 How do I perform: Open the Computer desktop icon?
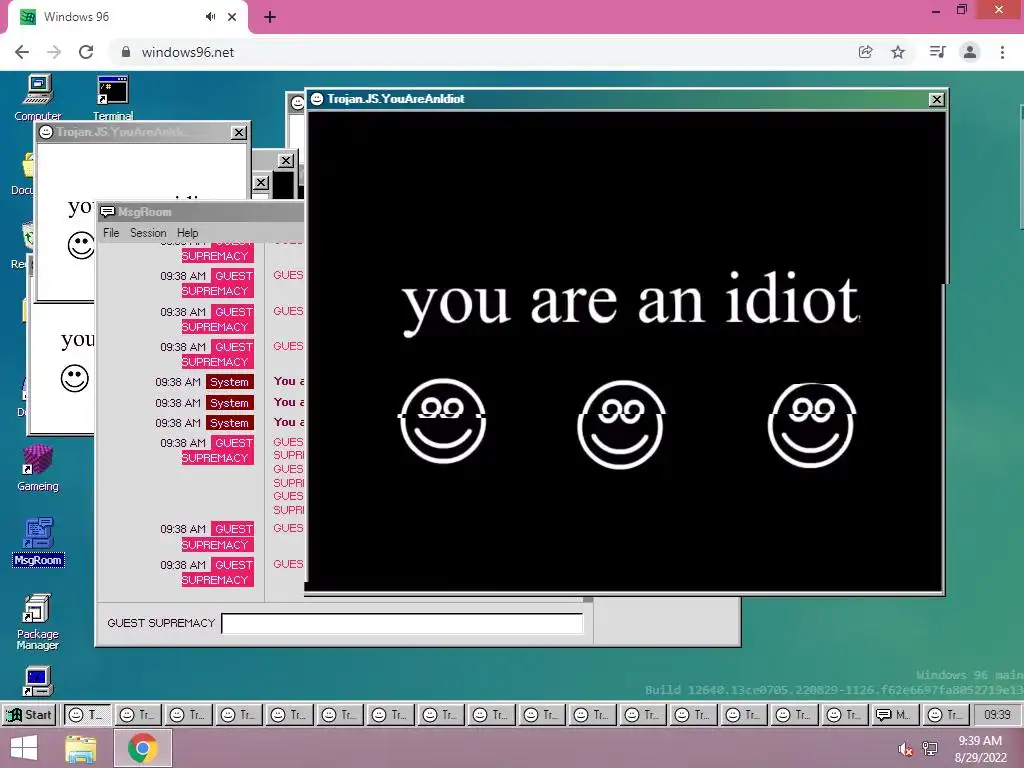tap(38, 97)
